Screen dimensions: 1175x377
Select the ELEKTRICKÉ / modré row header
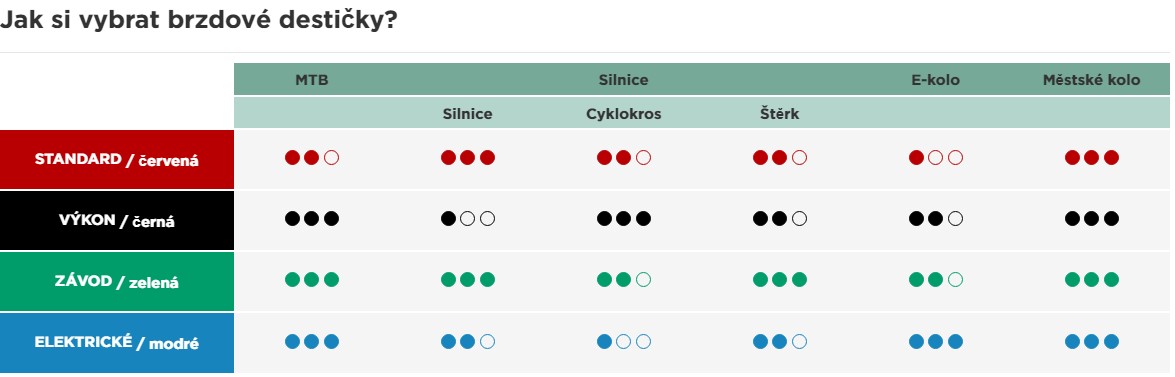click(117, 343)
